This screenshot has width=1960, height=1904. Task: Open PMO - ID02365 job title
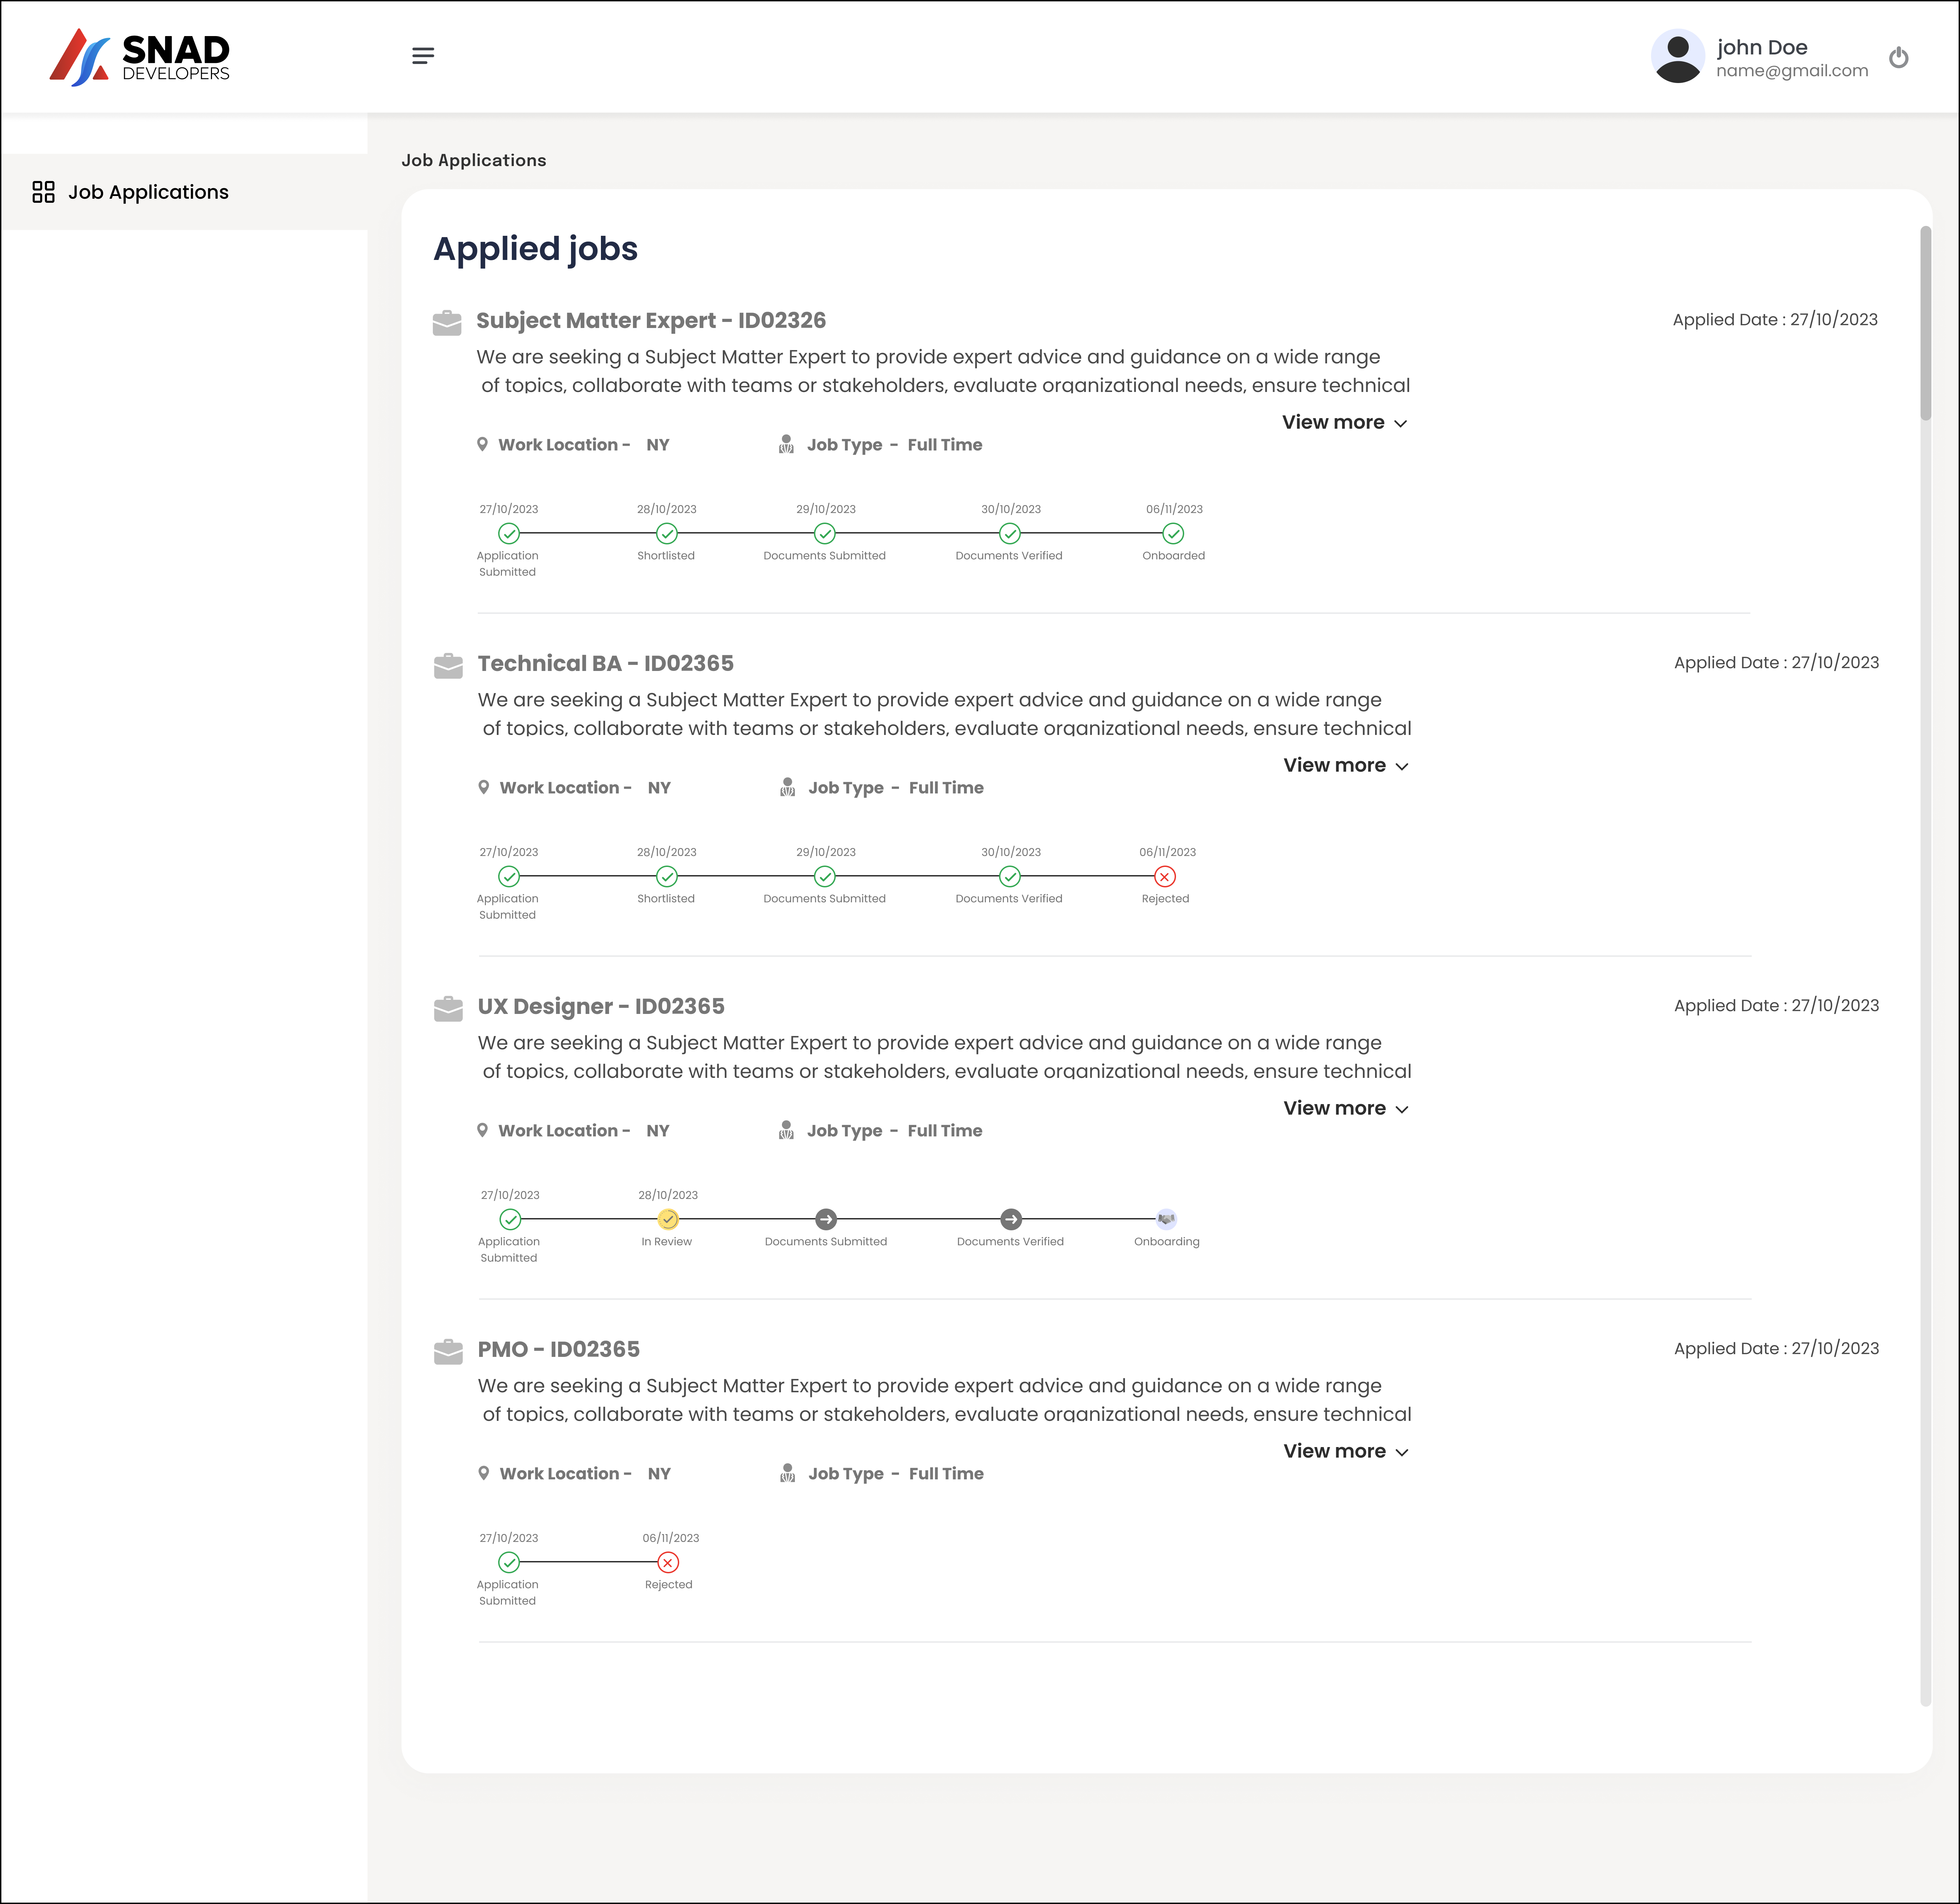pos(559,1350)
